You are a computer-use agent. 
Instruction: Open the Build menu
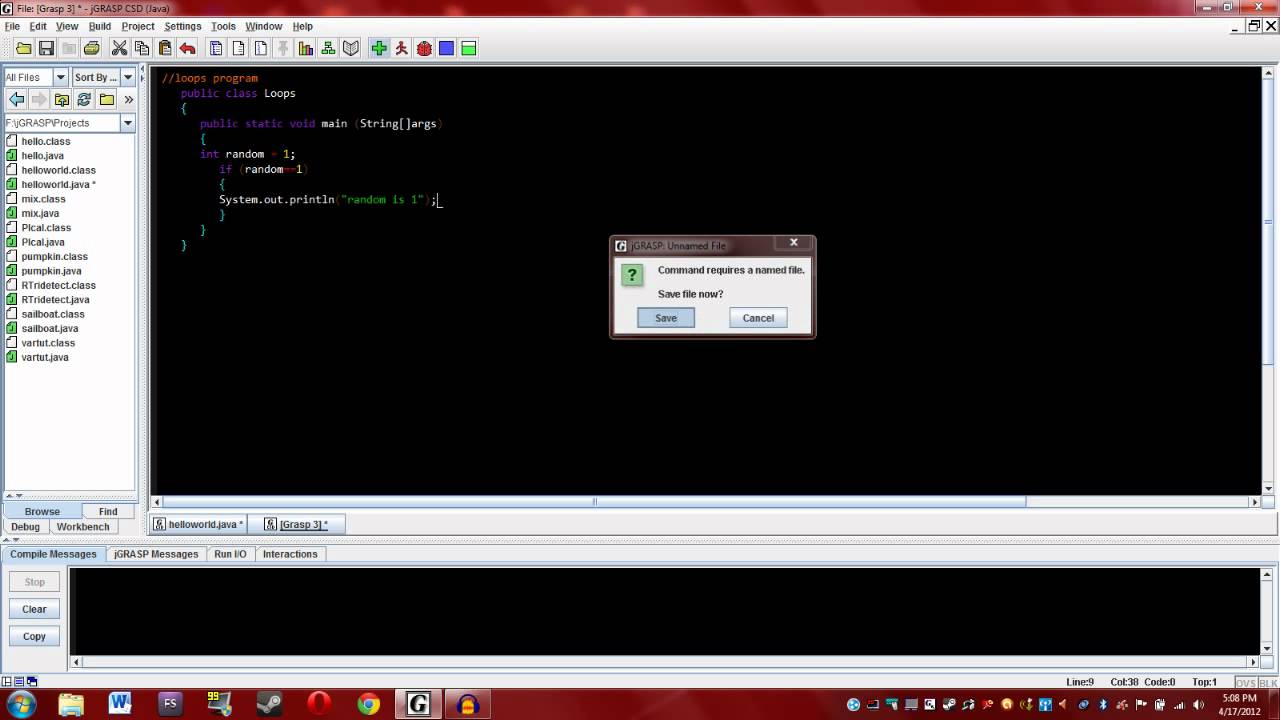[x=100, y=26]
